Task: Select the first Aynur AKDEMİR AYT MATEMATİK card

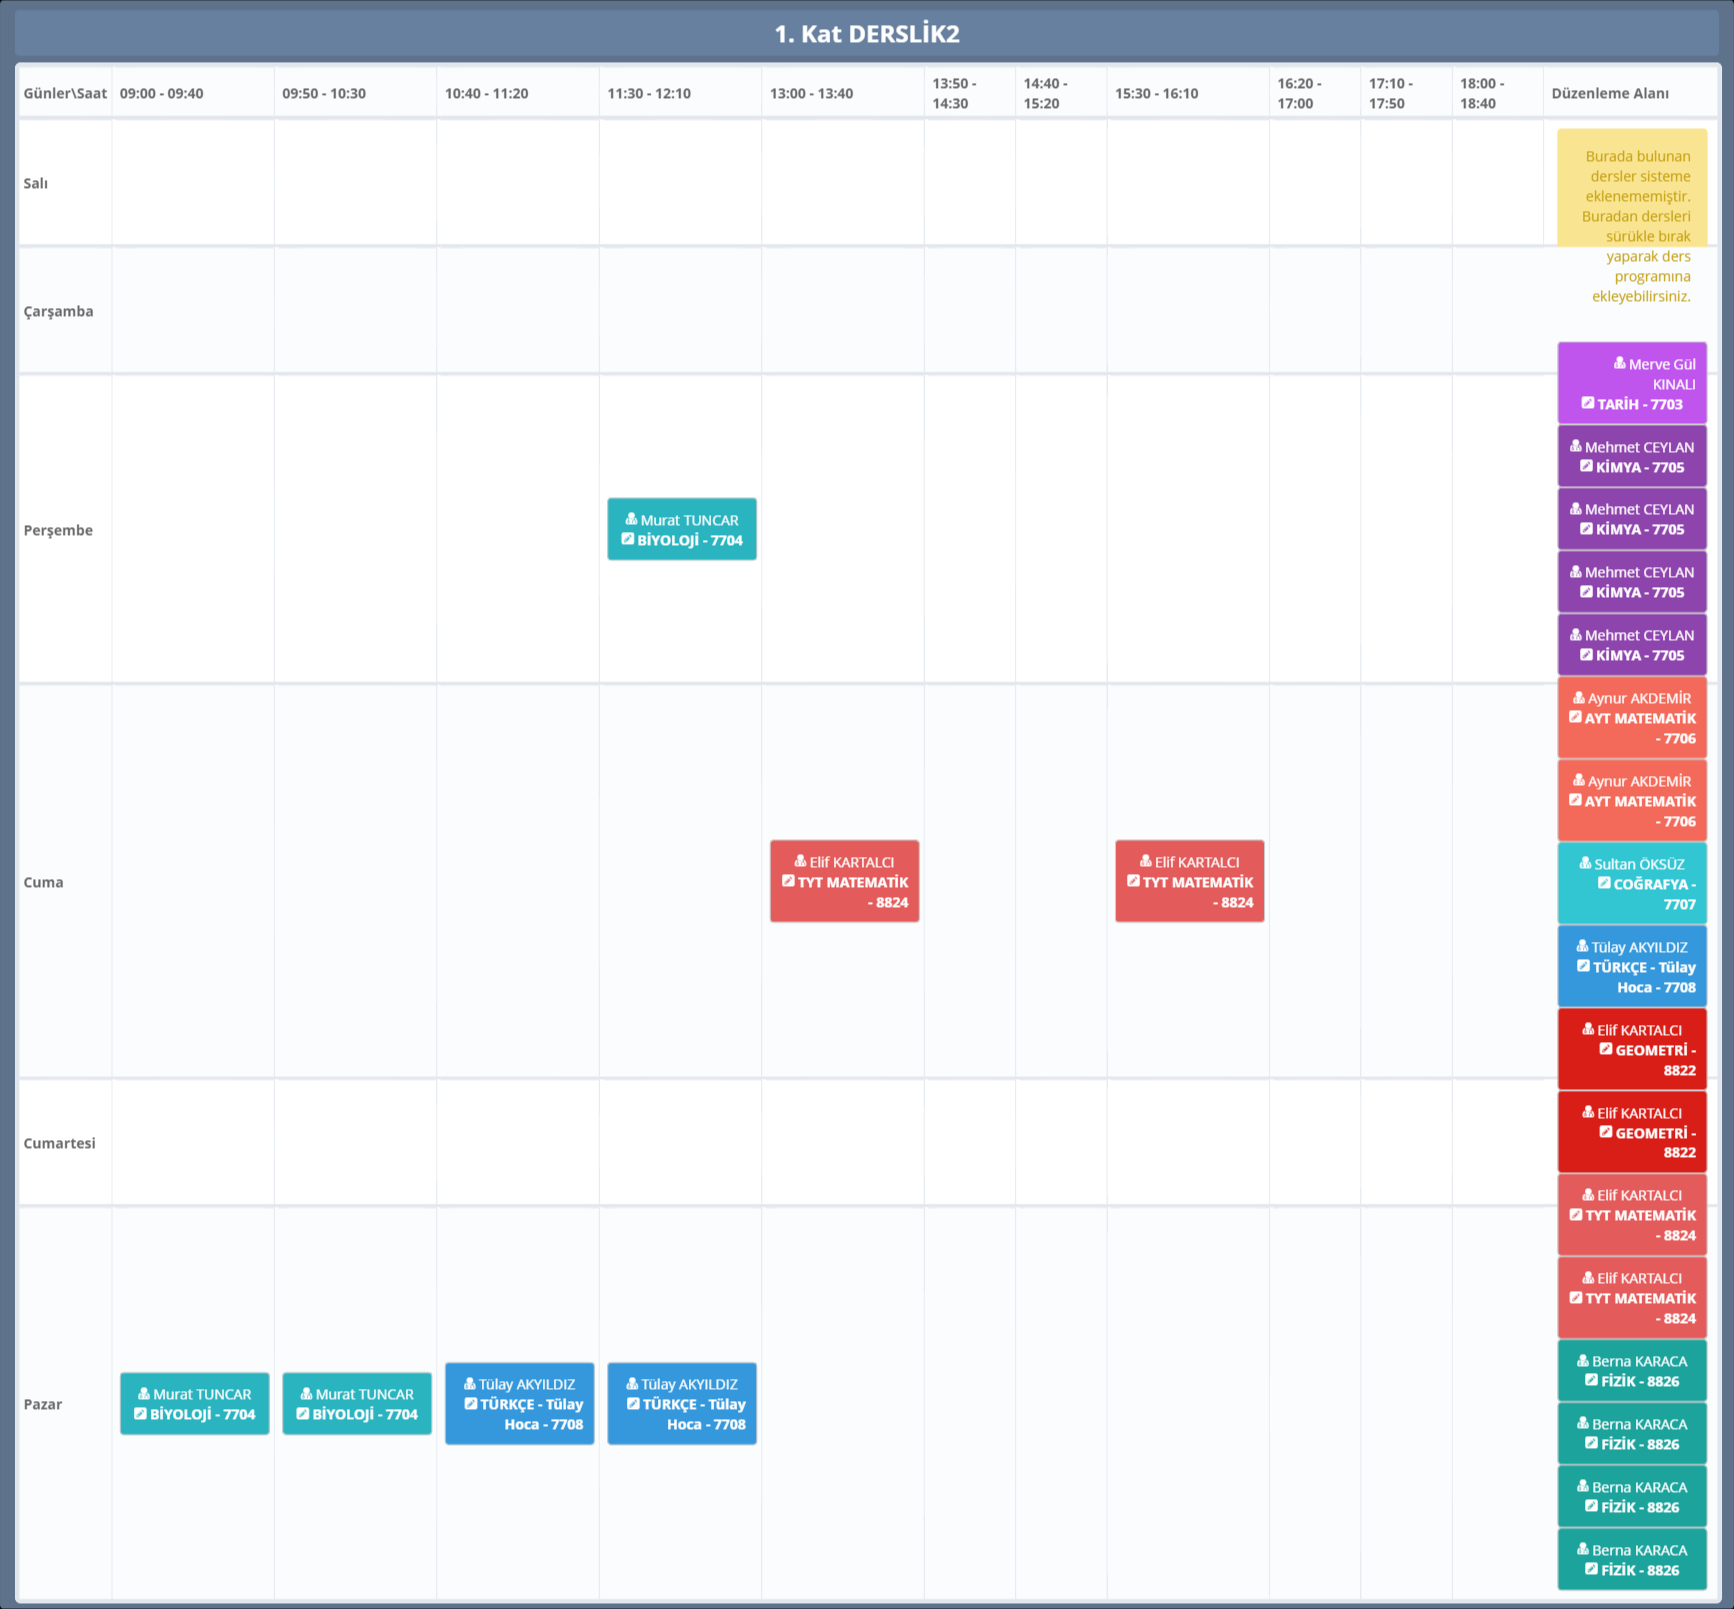Action: pyautogui.click(x=1631, y=718)
